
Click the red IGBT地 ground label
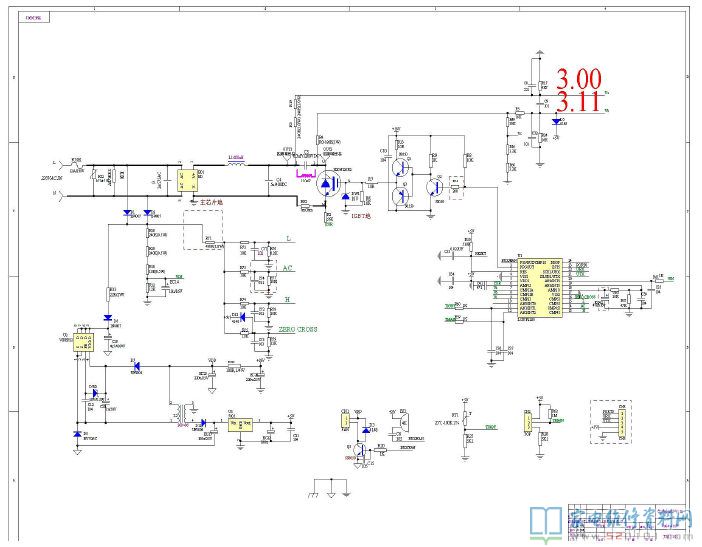tap(361, 216)
